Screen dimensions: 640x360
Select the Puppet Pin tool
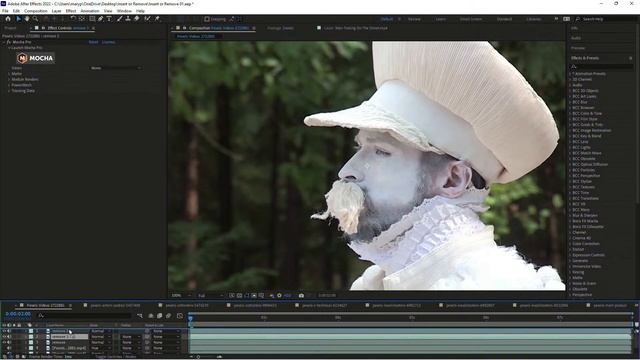pyautogui.click(x=157, y=19)
